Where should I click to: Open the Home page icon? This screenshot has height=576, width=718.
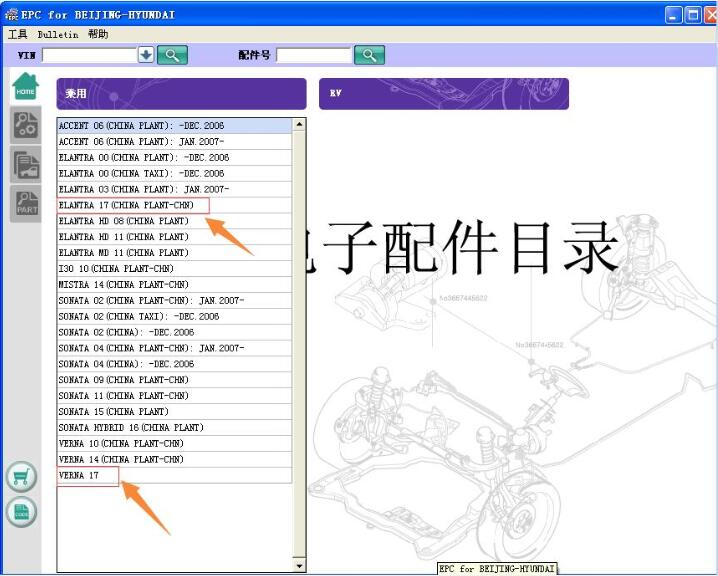pos(26,87)
